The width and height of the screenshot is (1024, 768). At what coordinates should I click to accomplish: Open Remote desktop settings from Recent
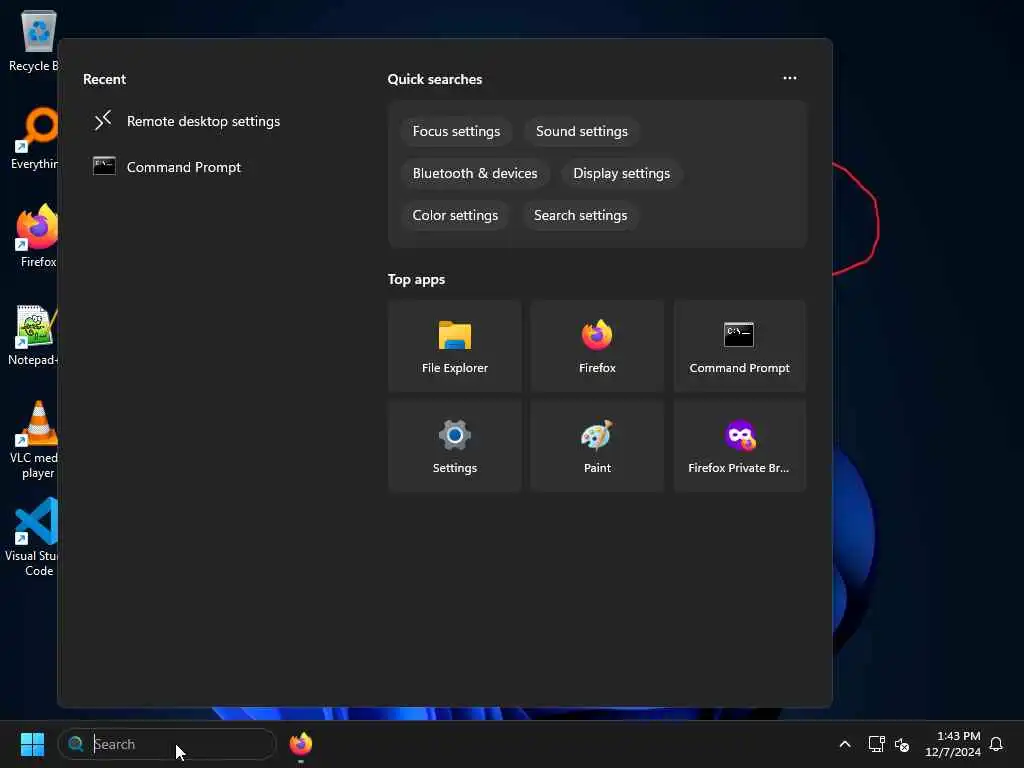point(203,121)
